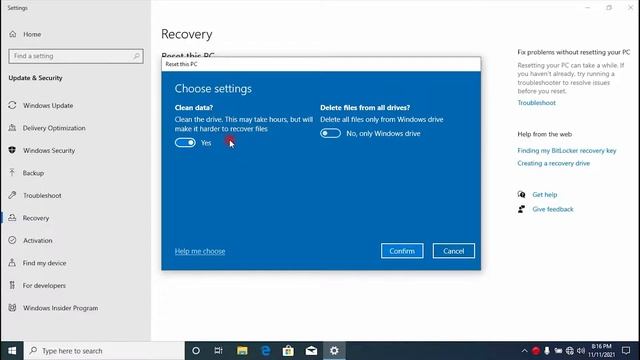
Task: Open For developers page
Action: (x=44, y=285)
